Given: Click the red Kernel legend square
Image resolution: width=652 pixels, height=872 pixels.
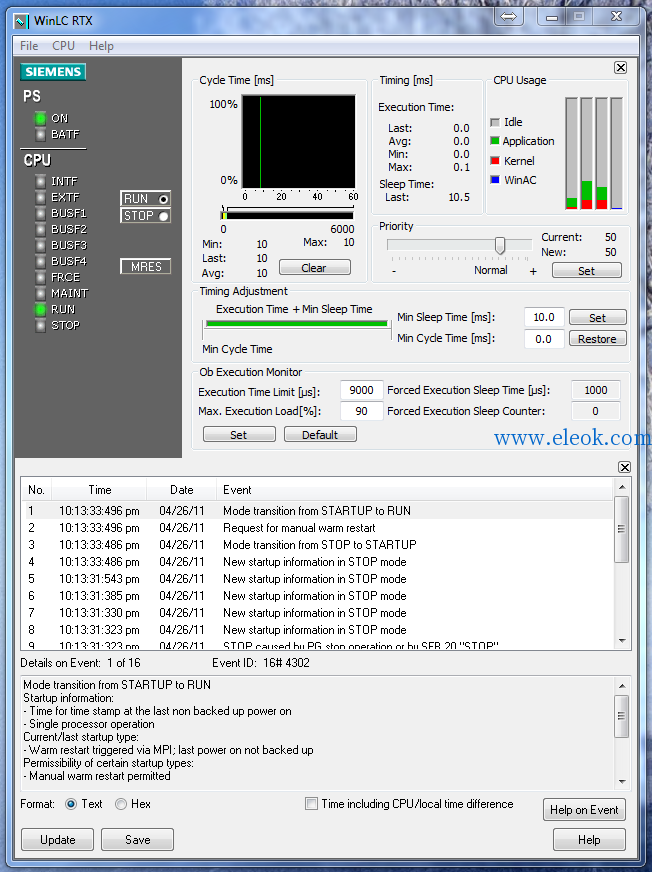Looking at the screenshot, I should [495, 161].
